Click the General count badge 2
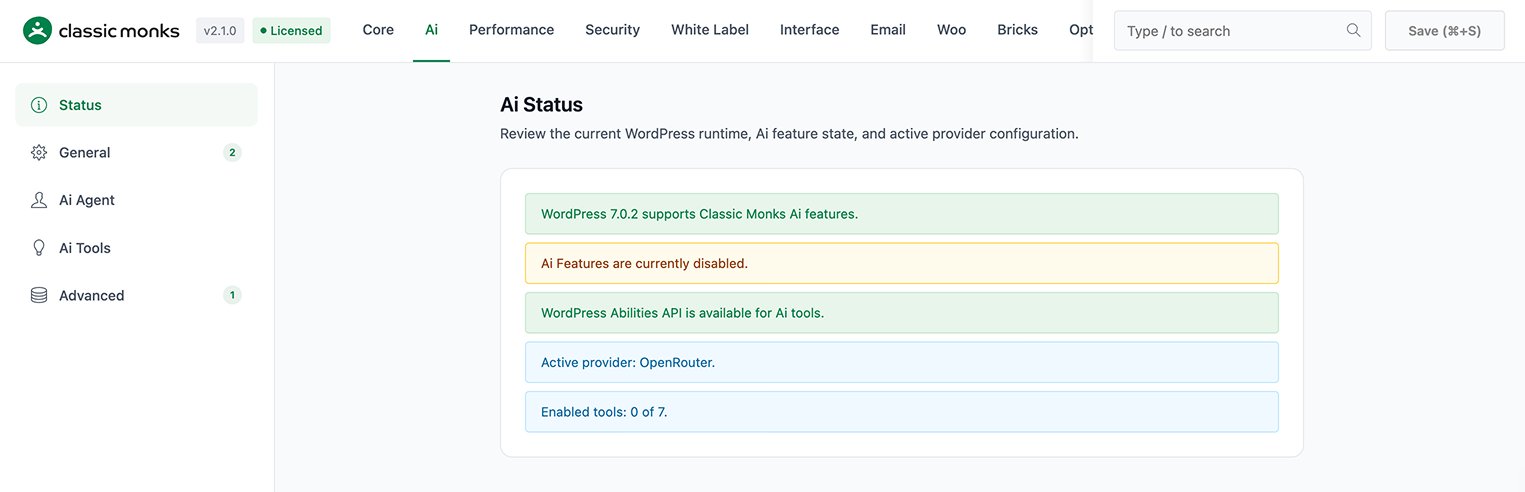Viewport: 1525px width, 492px height. (x=232, y=153)
